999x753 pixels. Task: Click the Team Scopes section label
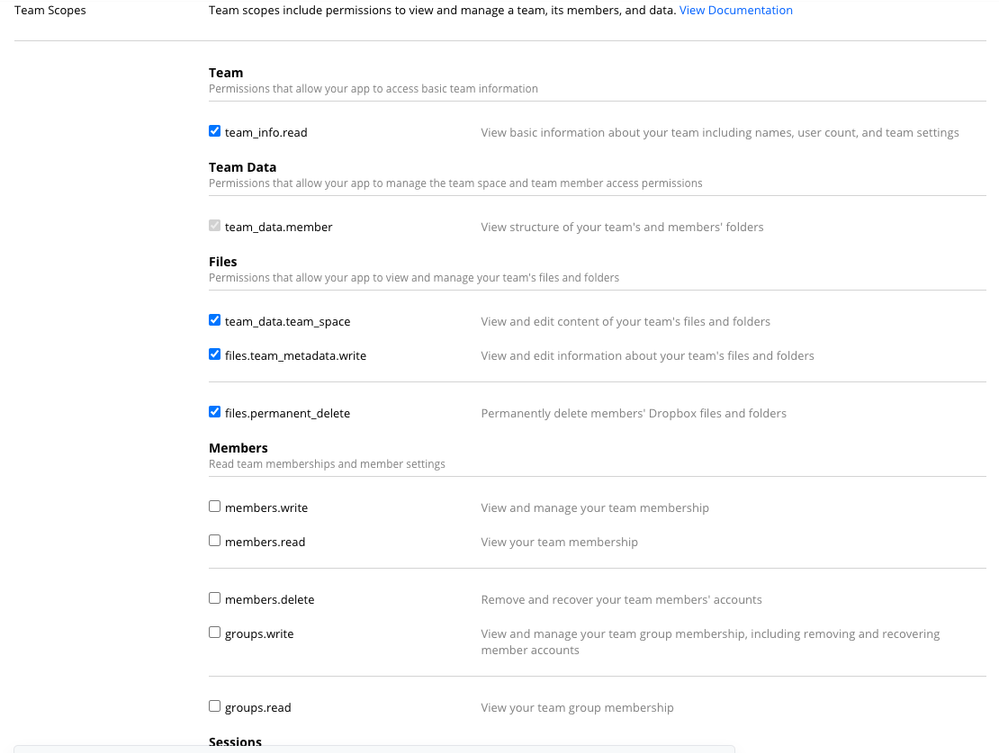[x=50, y=10]
